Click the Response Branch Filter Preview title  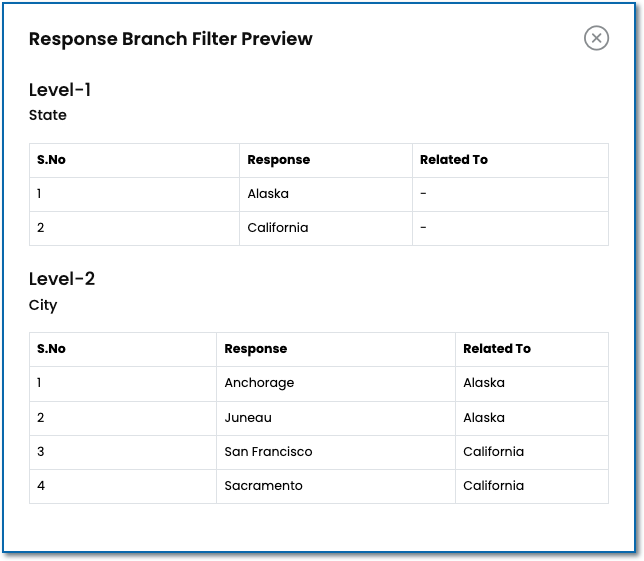(170, 39)
